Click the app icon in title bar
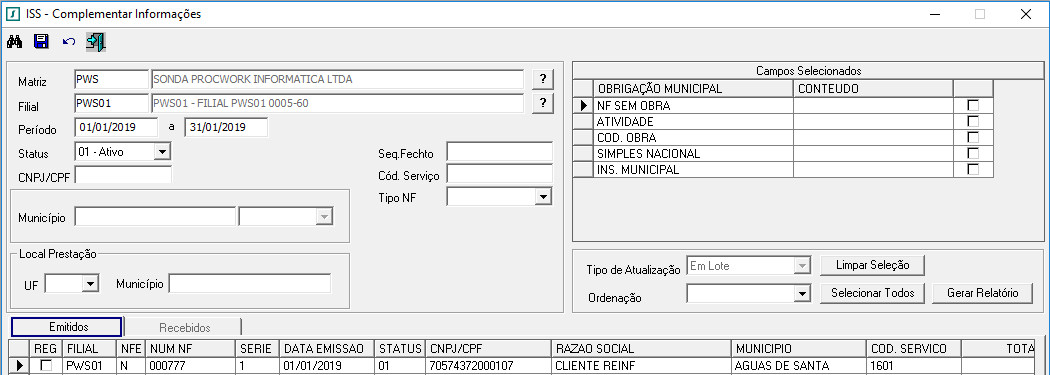 [12, 13]
